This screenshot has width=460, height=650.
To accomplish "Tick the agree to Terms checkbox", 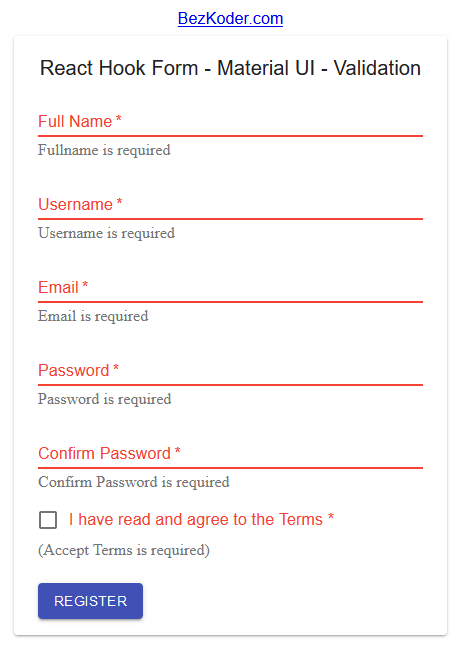I will pos(48,520).
